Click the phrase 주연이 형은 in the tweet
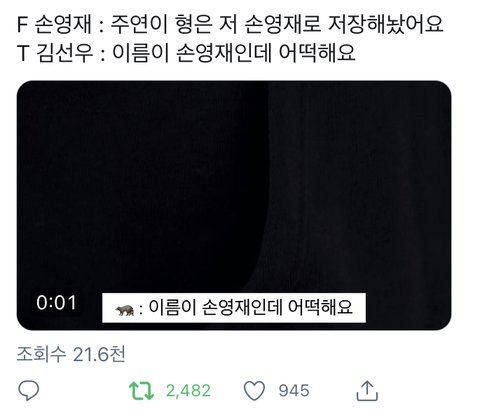The height and width of the screenshot is (411, 480). click(161, 24)
